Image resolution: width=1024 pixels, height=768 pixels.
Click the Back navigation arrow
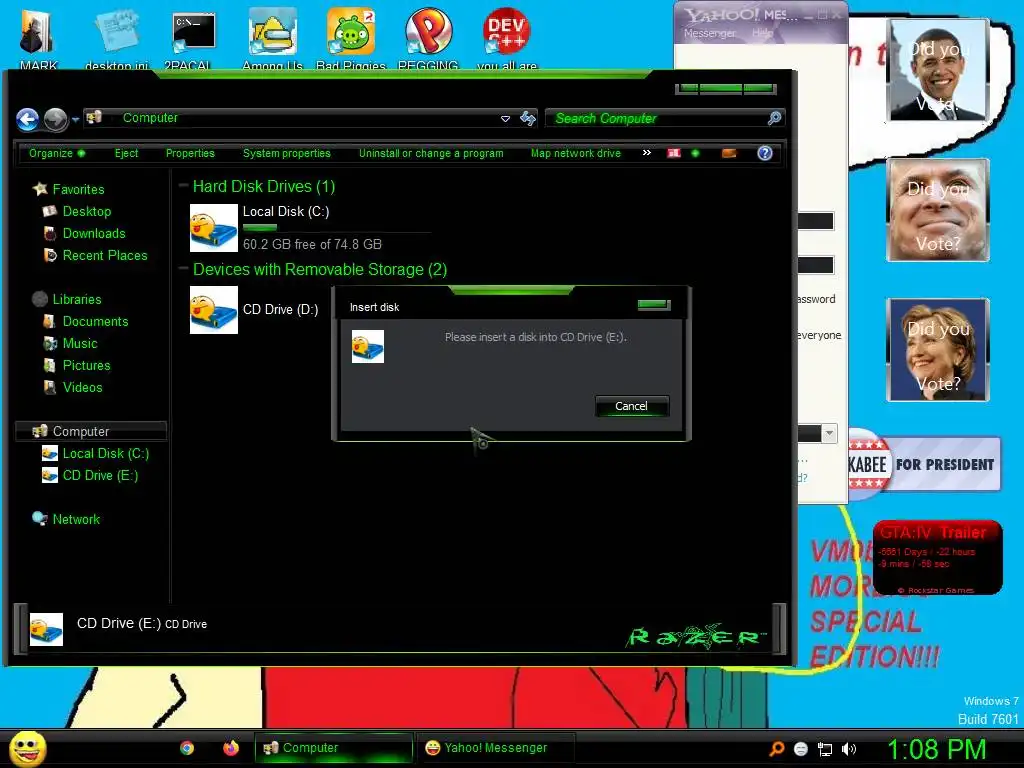27,119
